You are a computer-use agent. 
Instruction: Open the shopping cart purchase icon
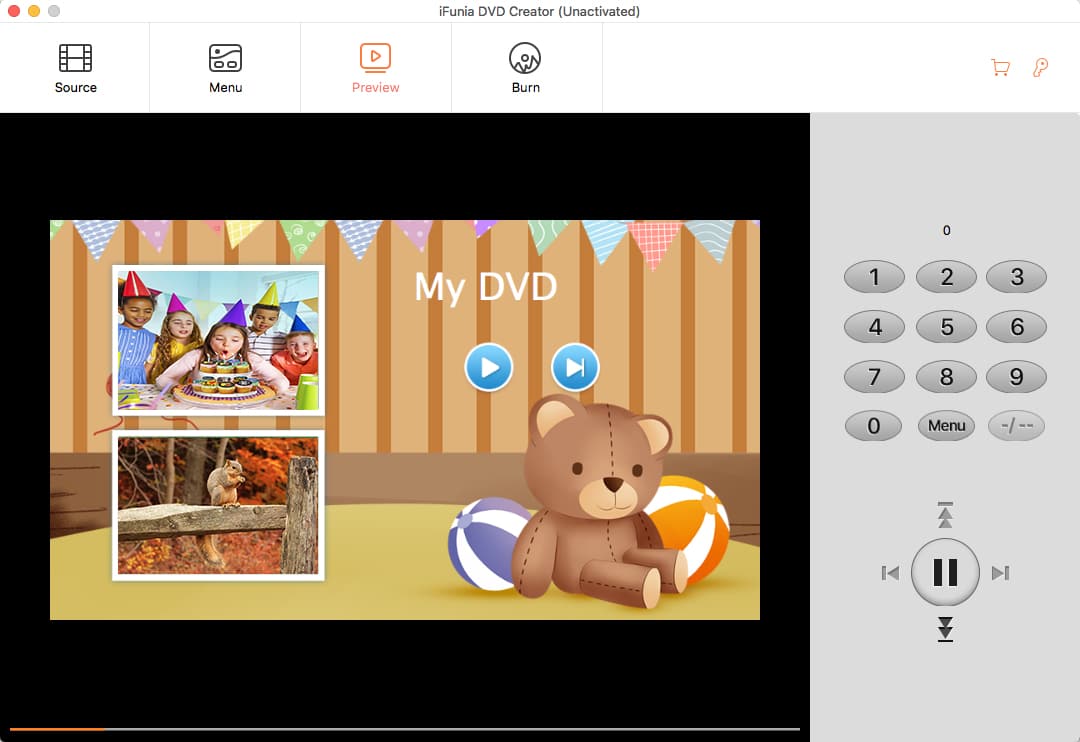tap(999, 68)
